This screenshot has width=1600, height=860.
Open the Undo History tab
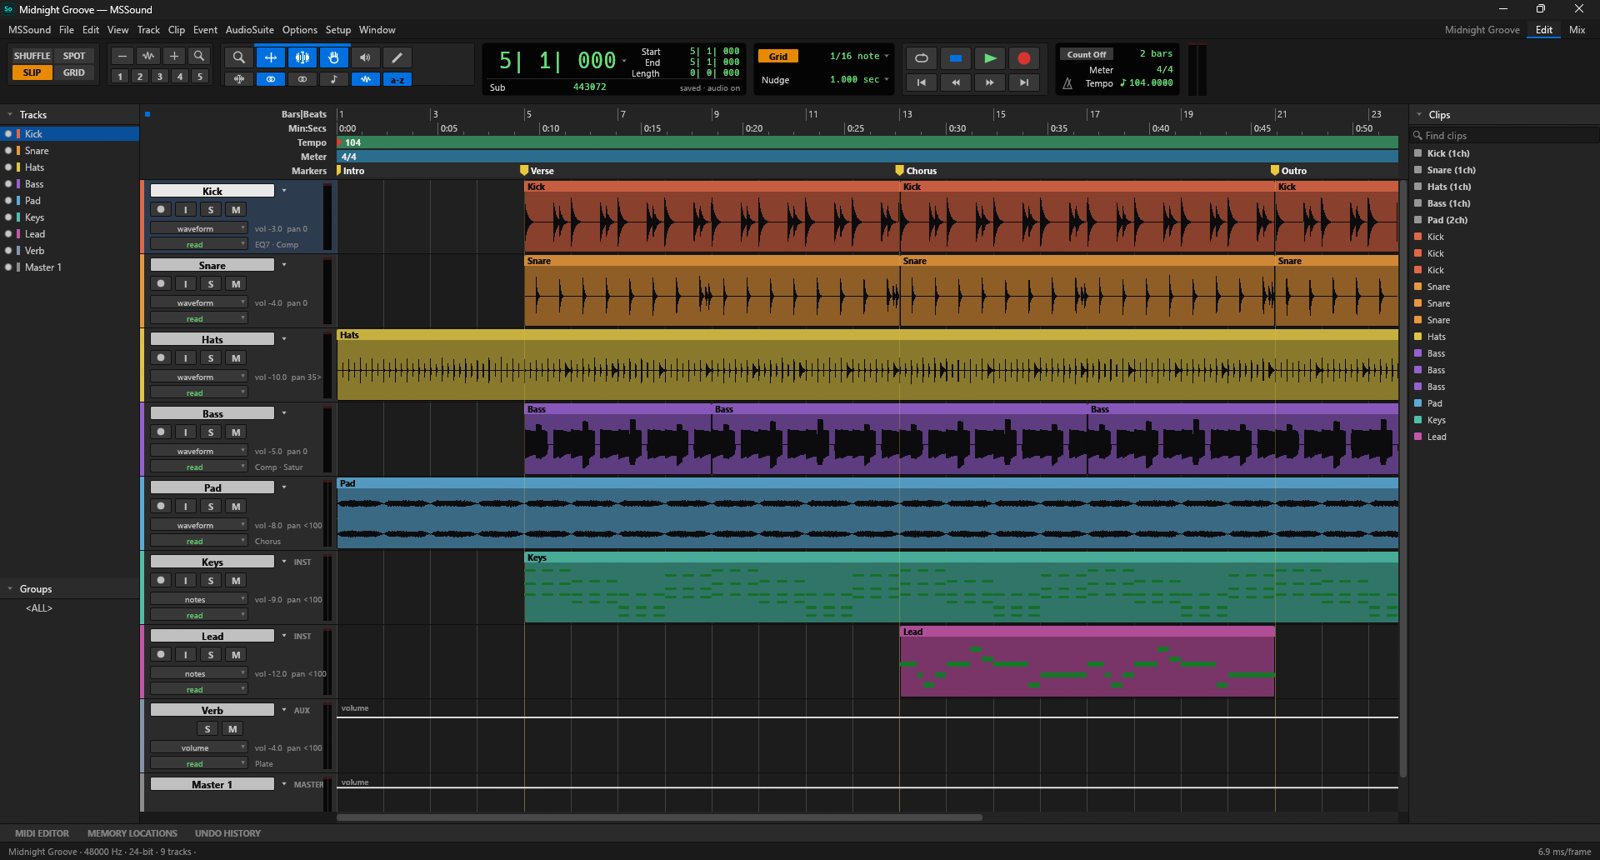(227, 833)
